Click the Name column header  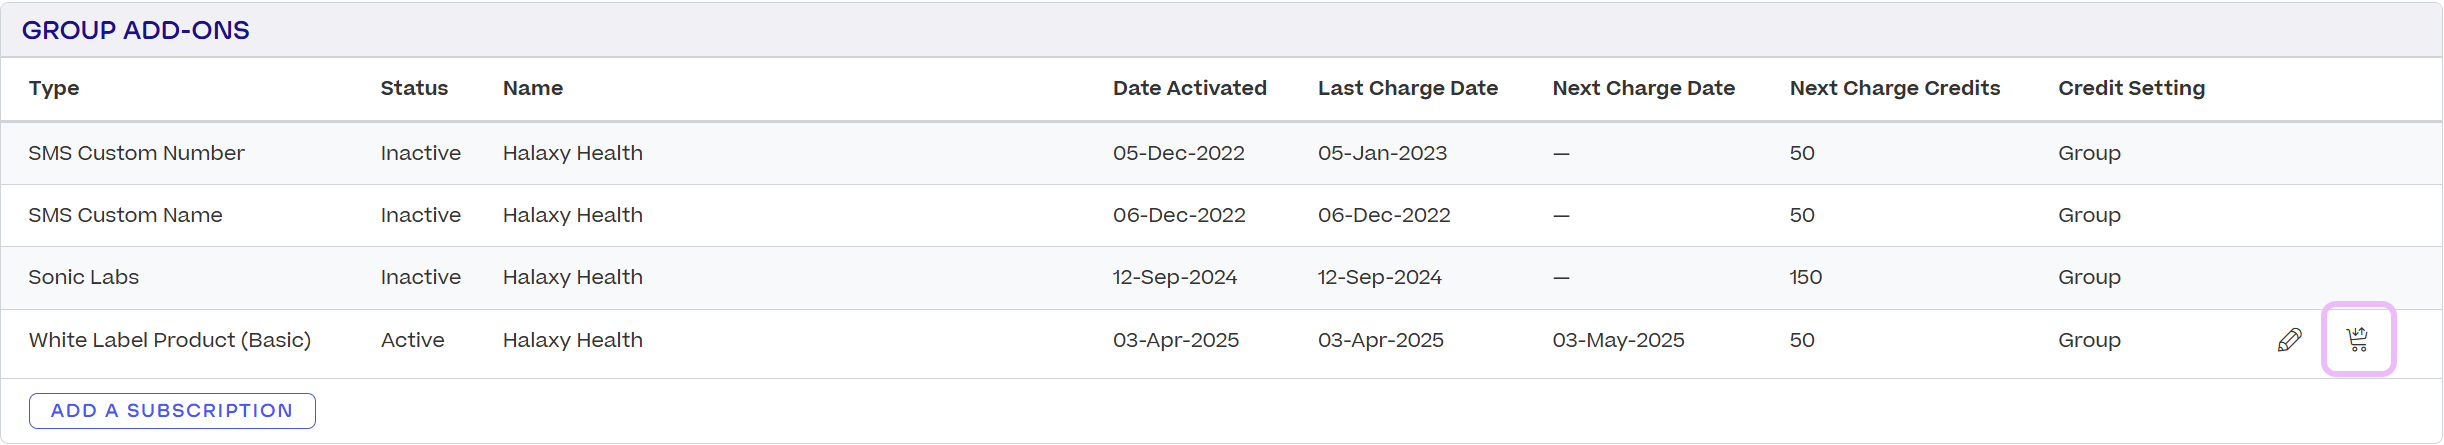click(x=533, y=88)
